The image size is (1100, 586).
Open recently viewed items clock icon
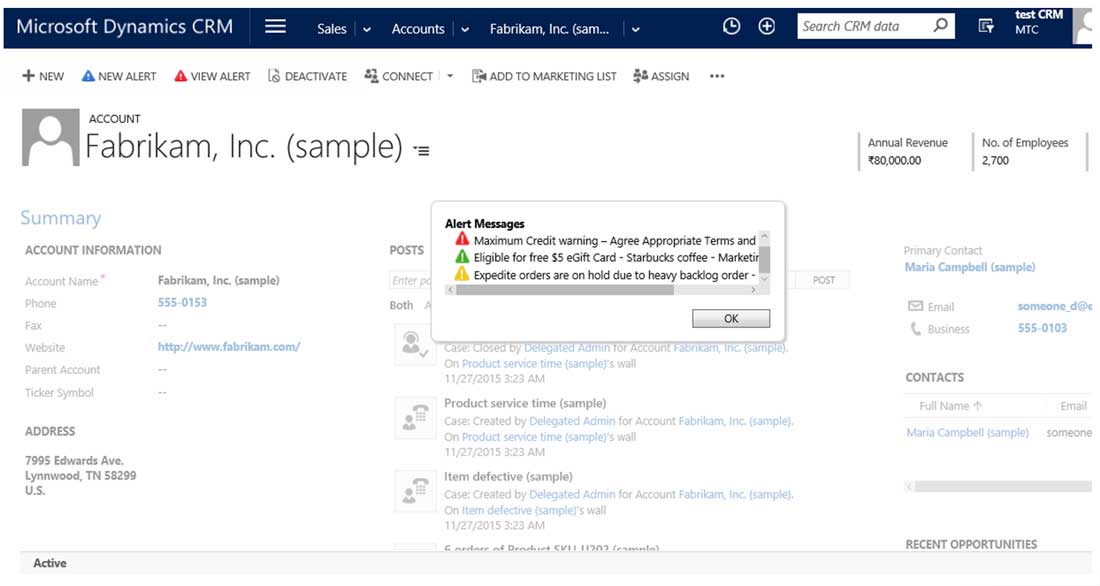731,27
